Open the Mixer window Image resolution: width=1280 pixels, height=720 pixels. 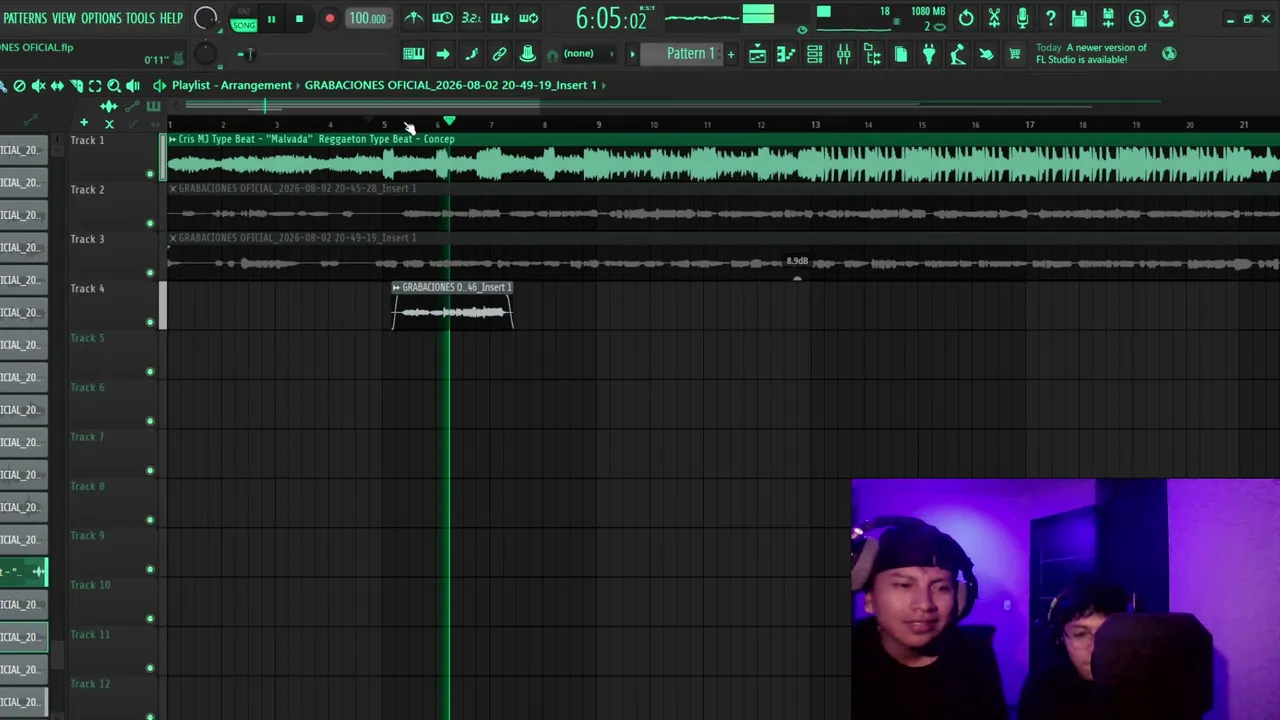click(x=843, y=54)
